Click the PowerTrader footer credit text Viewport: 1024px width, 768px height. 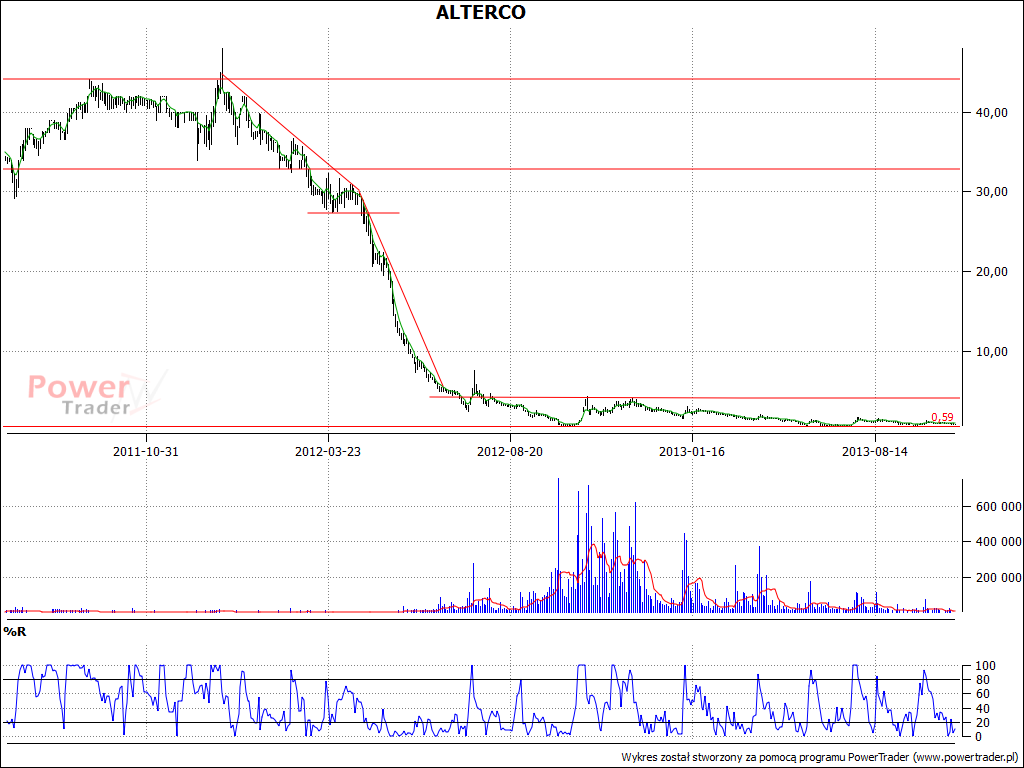click(x=819, y=757)
